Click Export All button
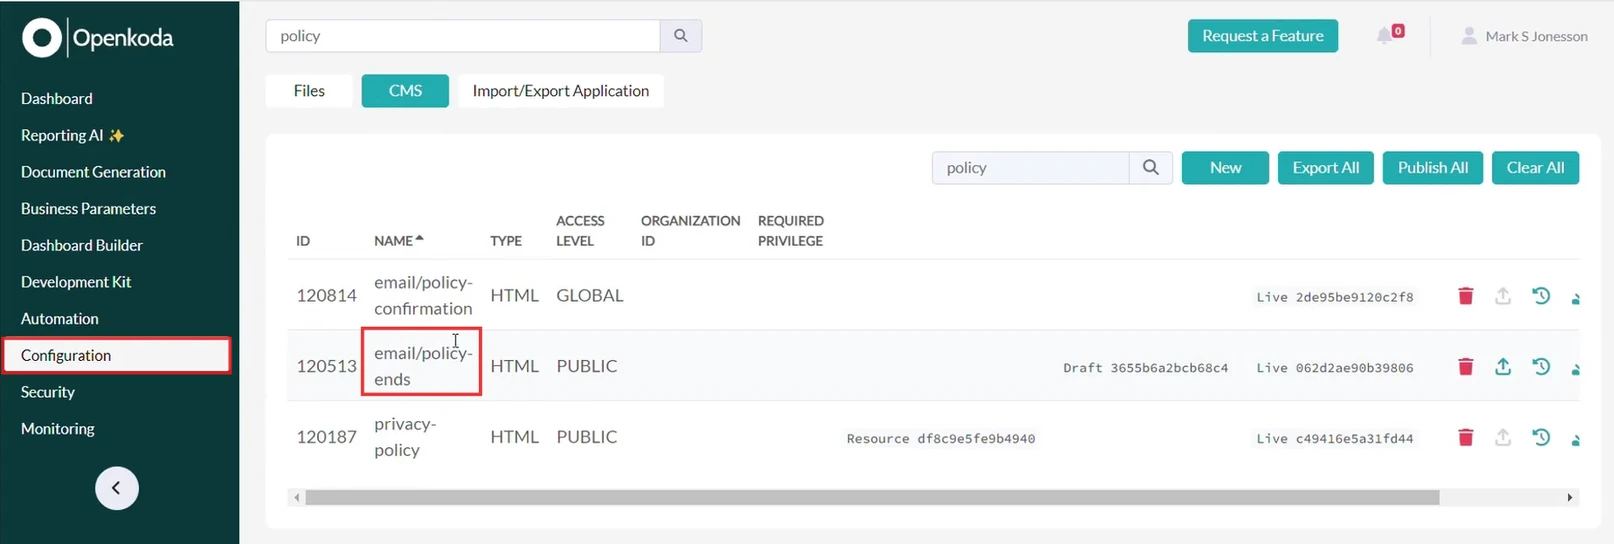The width and height of the screenshot is (1614, 544). [1326, 168]
